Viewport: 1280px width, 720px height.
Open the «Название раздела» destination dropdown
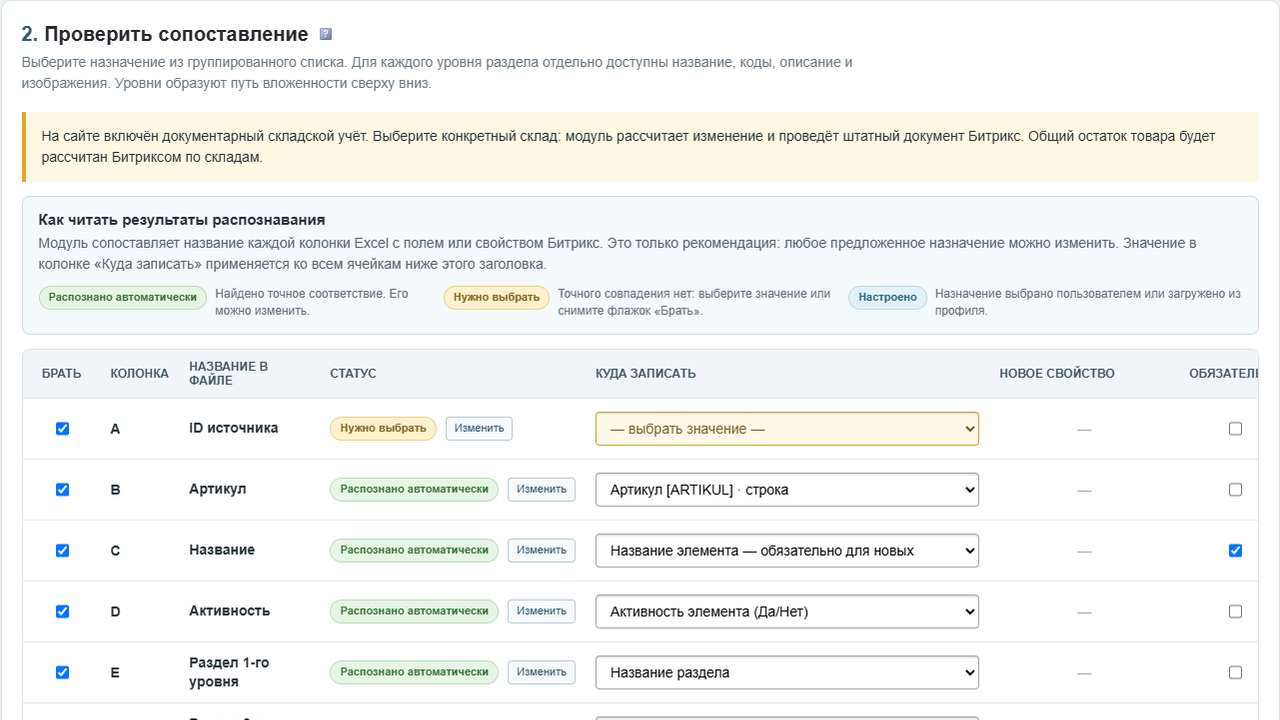787,673
